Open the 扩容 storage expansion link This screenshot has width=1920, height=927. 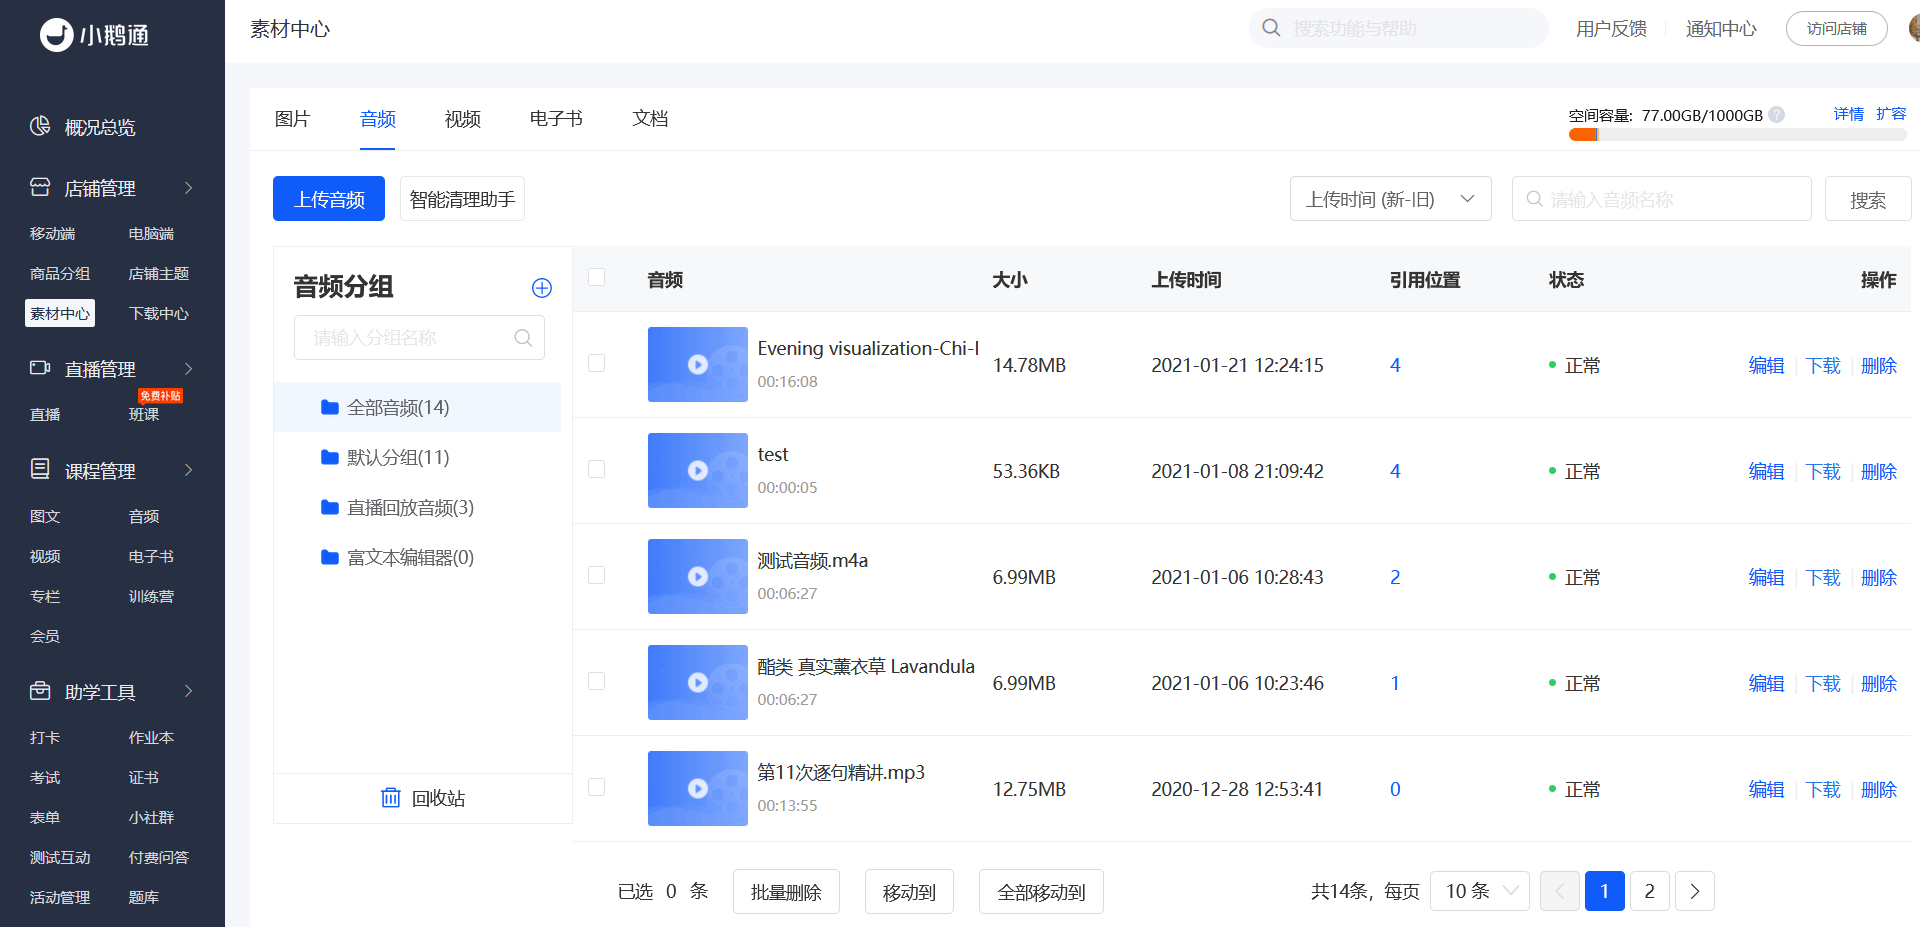coord(1891,114)
